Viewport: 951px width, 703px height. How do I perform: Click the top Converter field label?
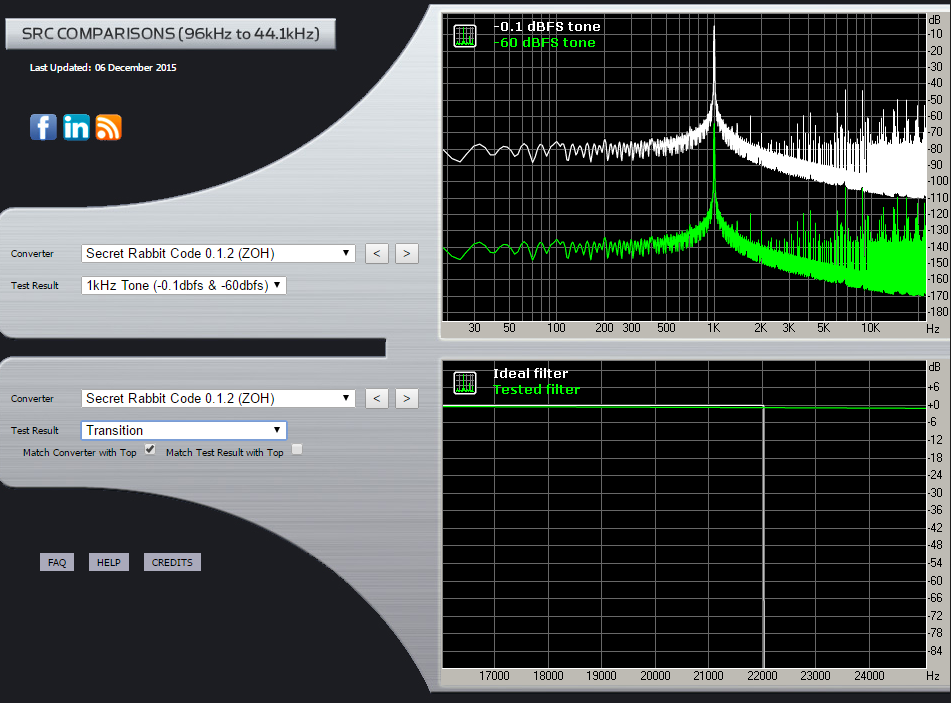coord(32,254)
